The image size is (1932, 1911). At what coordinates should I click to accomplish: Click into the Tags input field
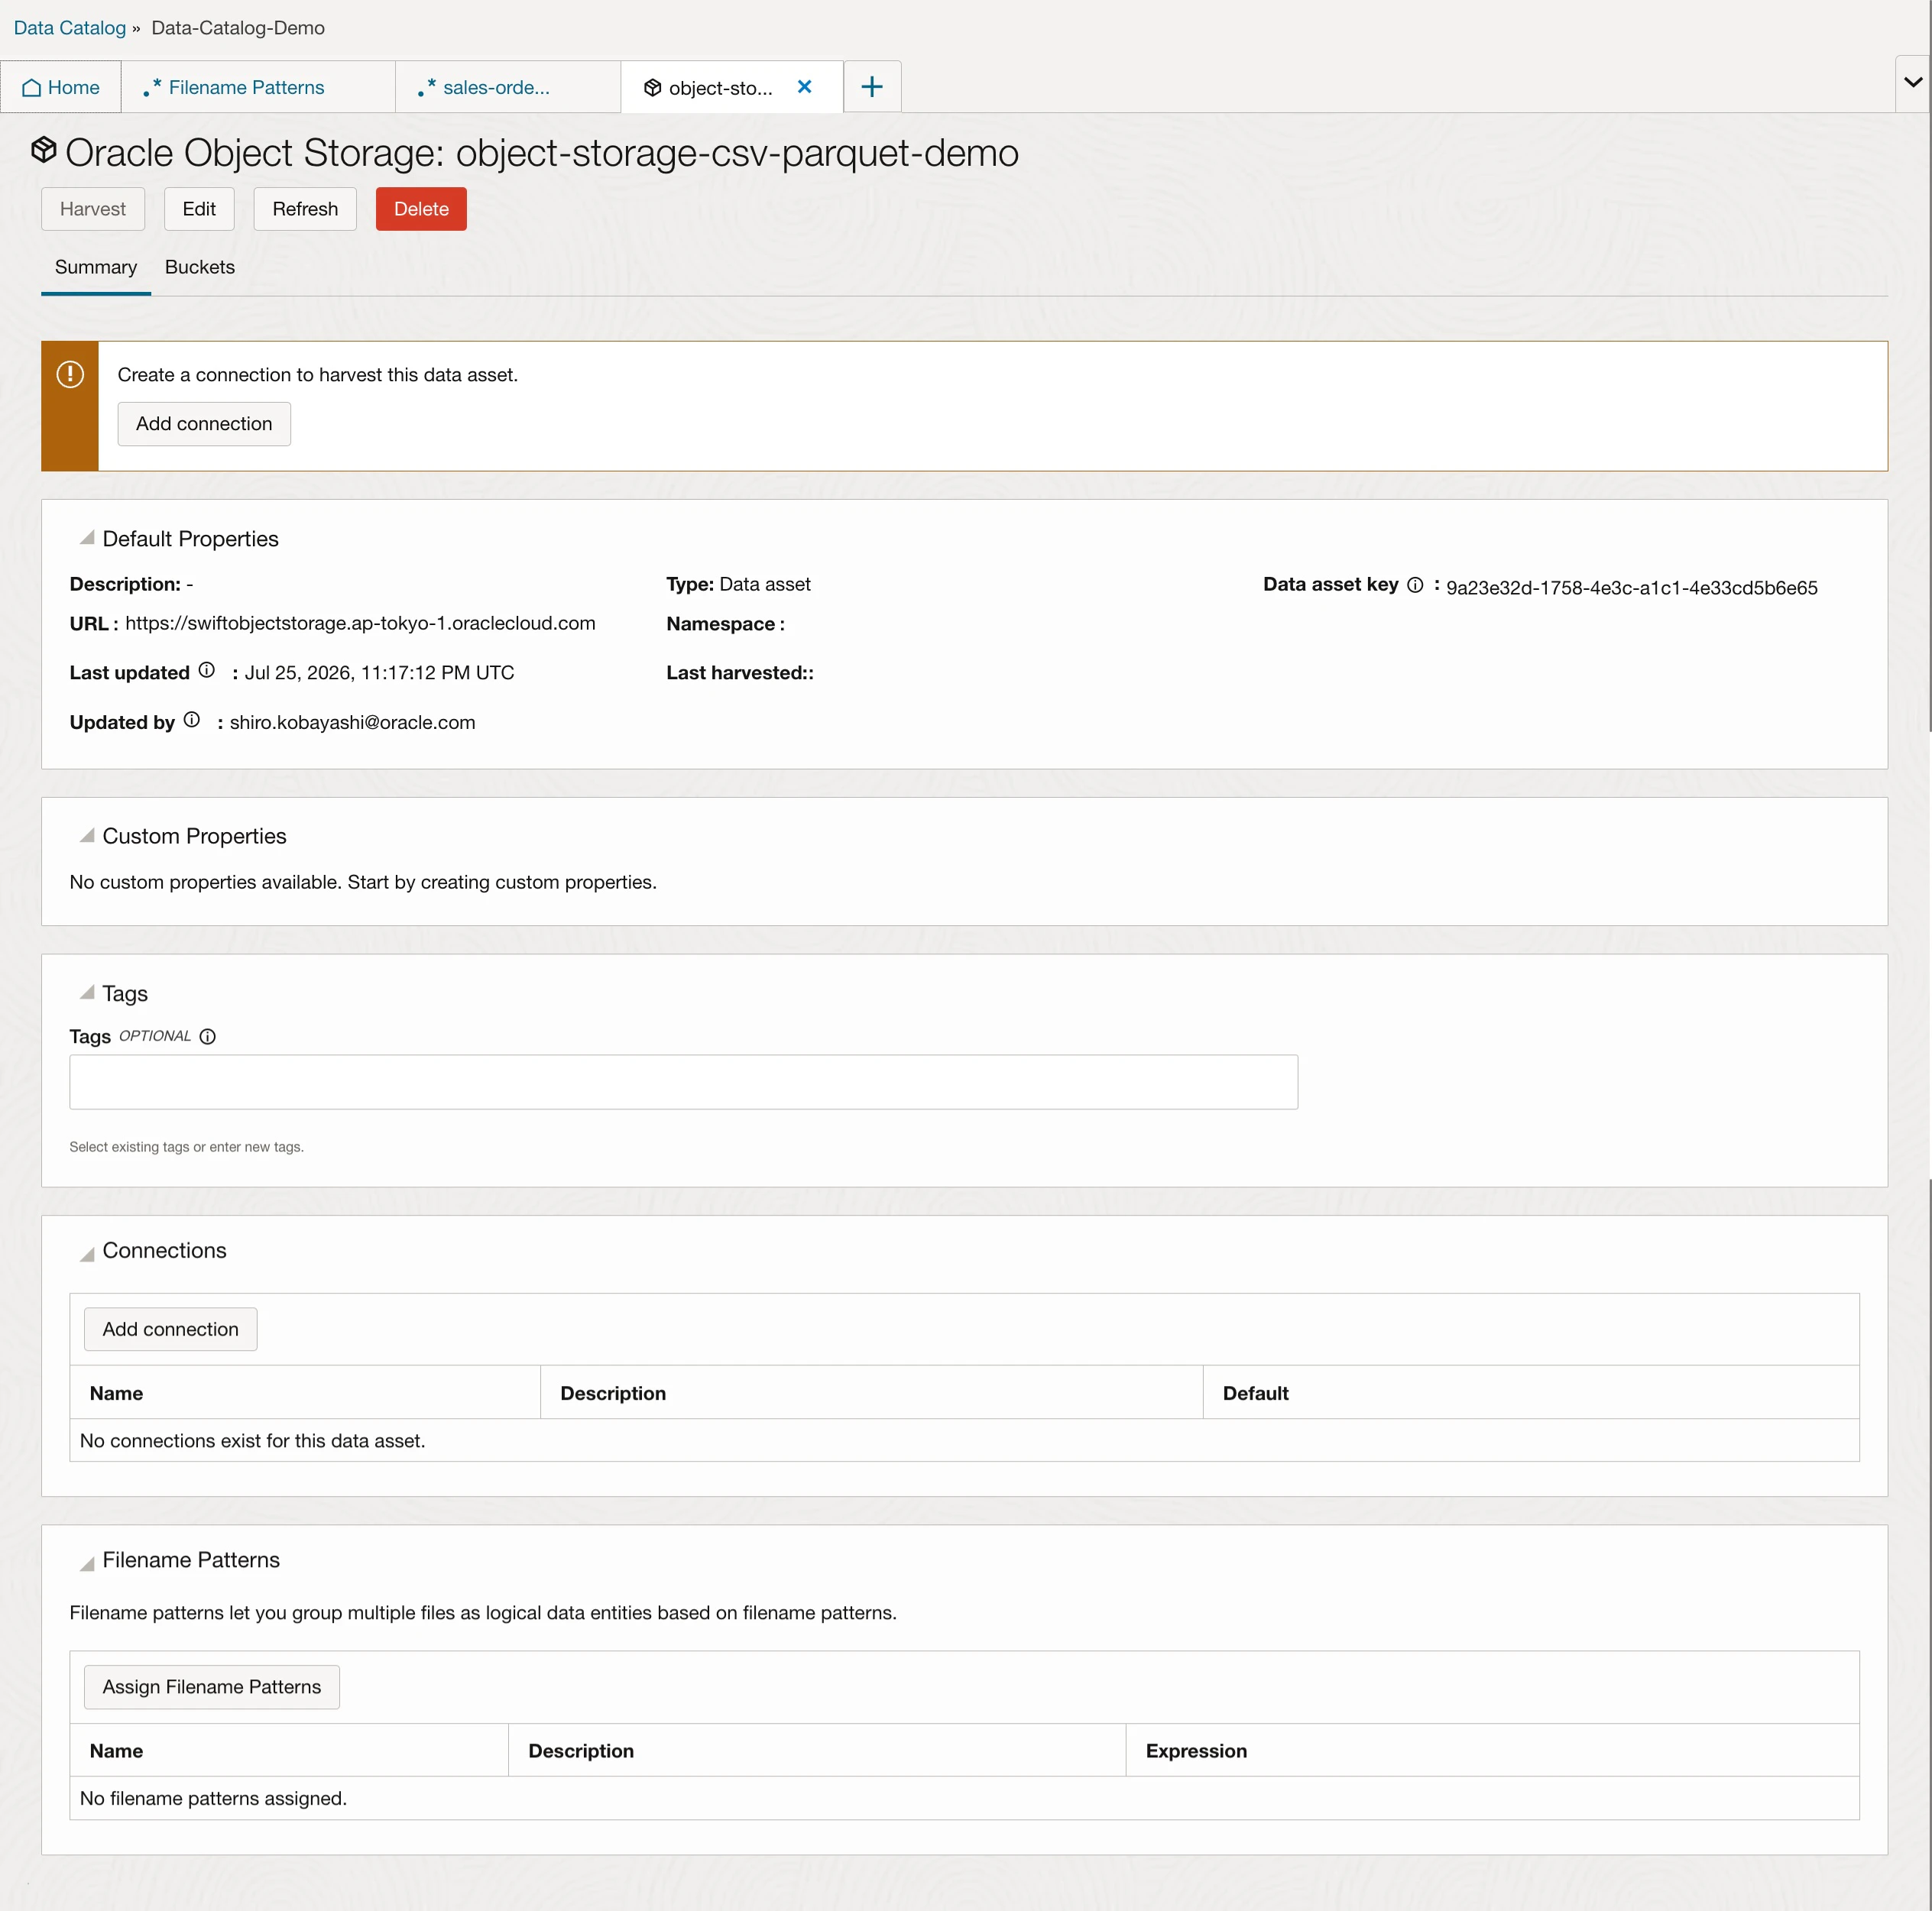pyautogui.click(x=683, y=1082)
